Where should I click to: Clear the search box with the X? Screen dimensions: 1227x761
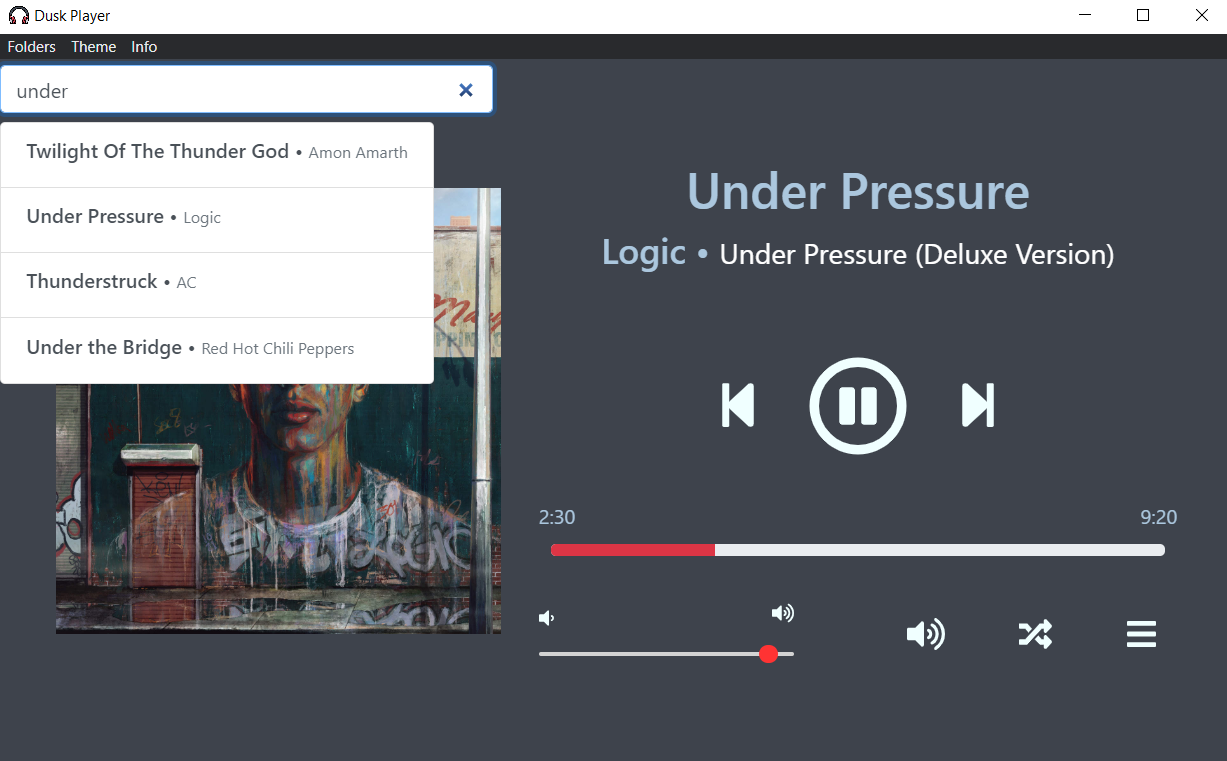[465, 90]
